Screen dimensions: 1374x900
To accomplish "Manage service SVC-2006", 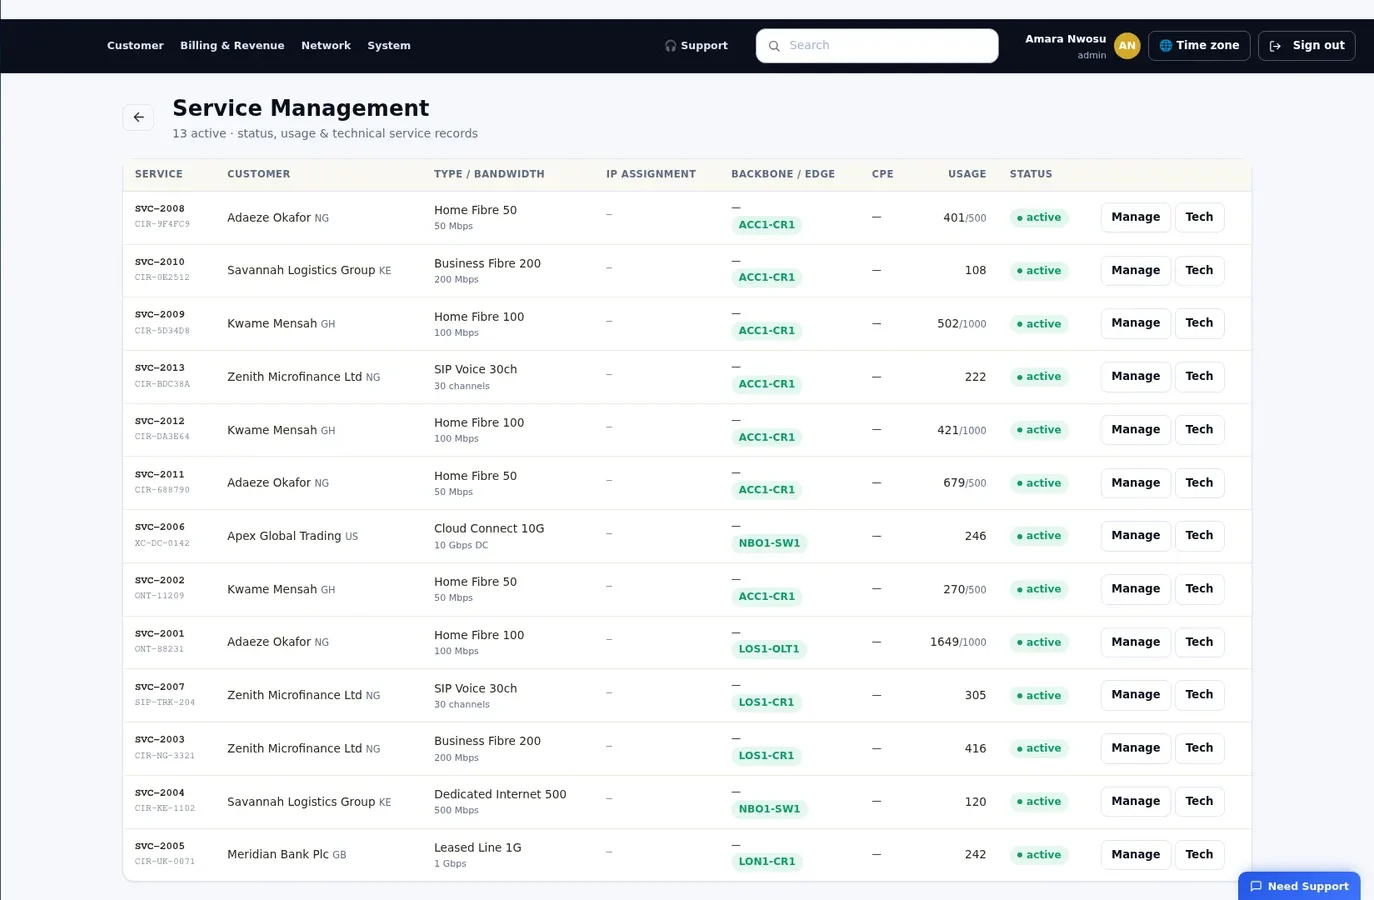I will point(1135,535).
